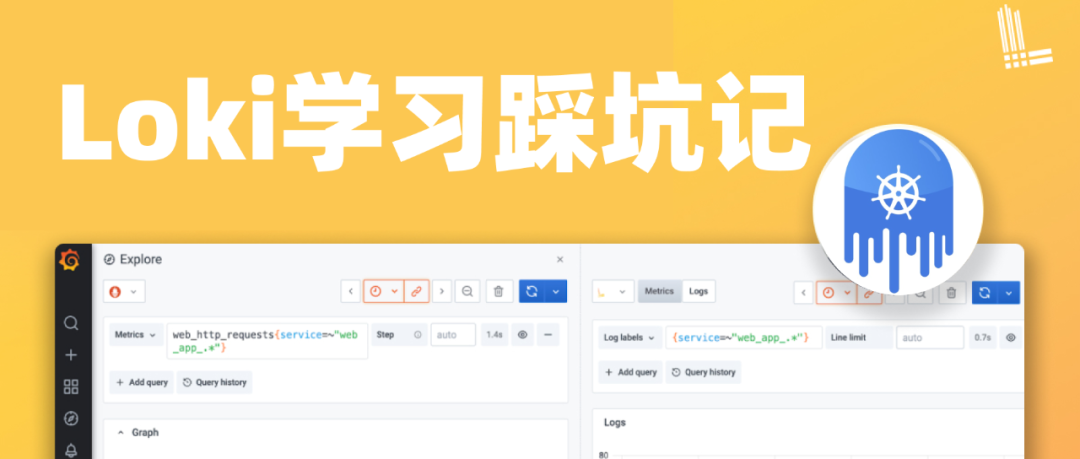The width and height of the screenshot is (1080, 459).
Task: Toggle time sync link in left pane
Action: tap(416, 292)
